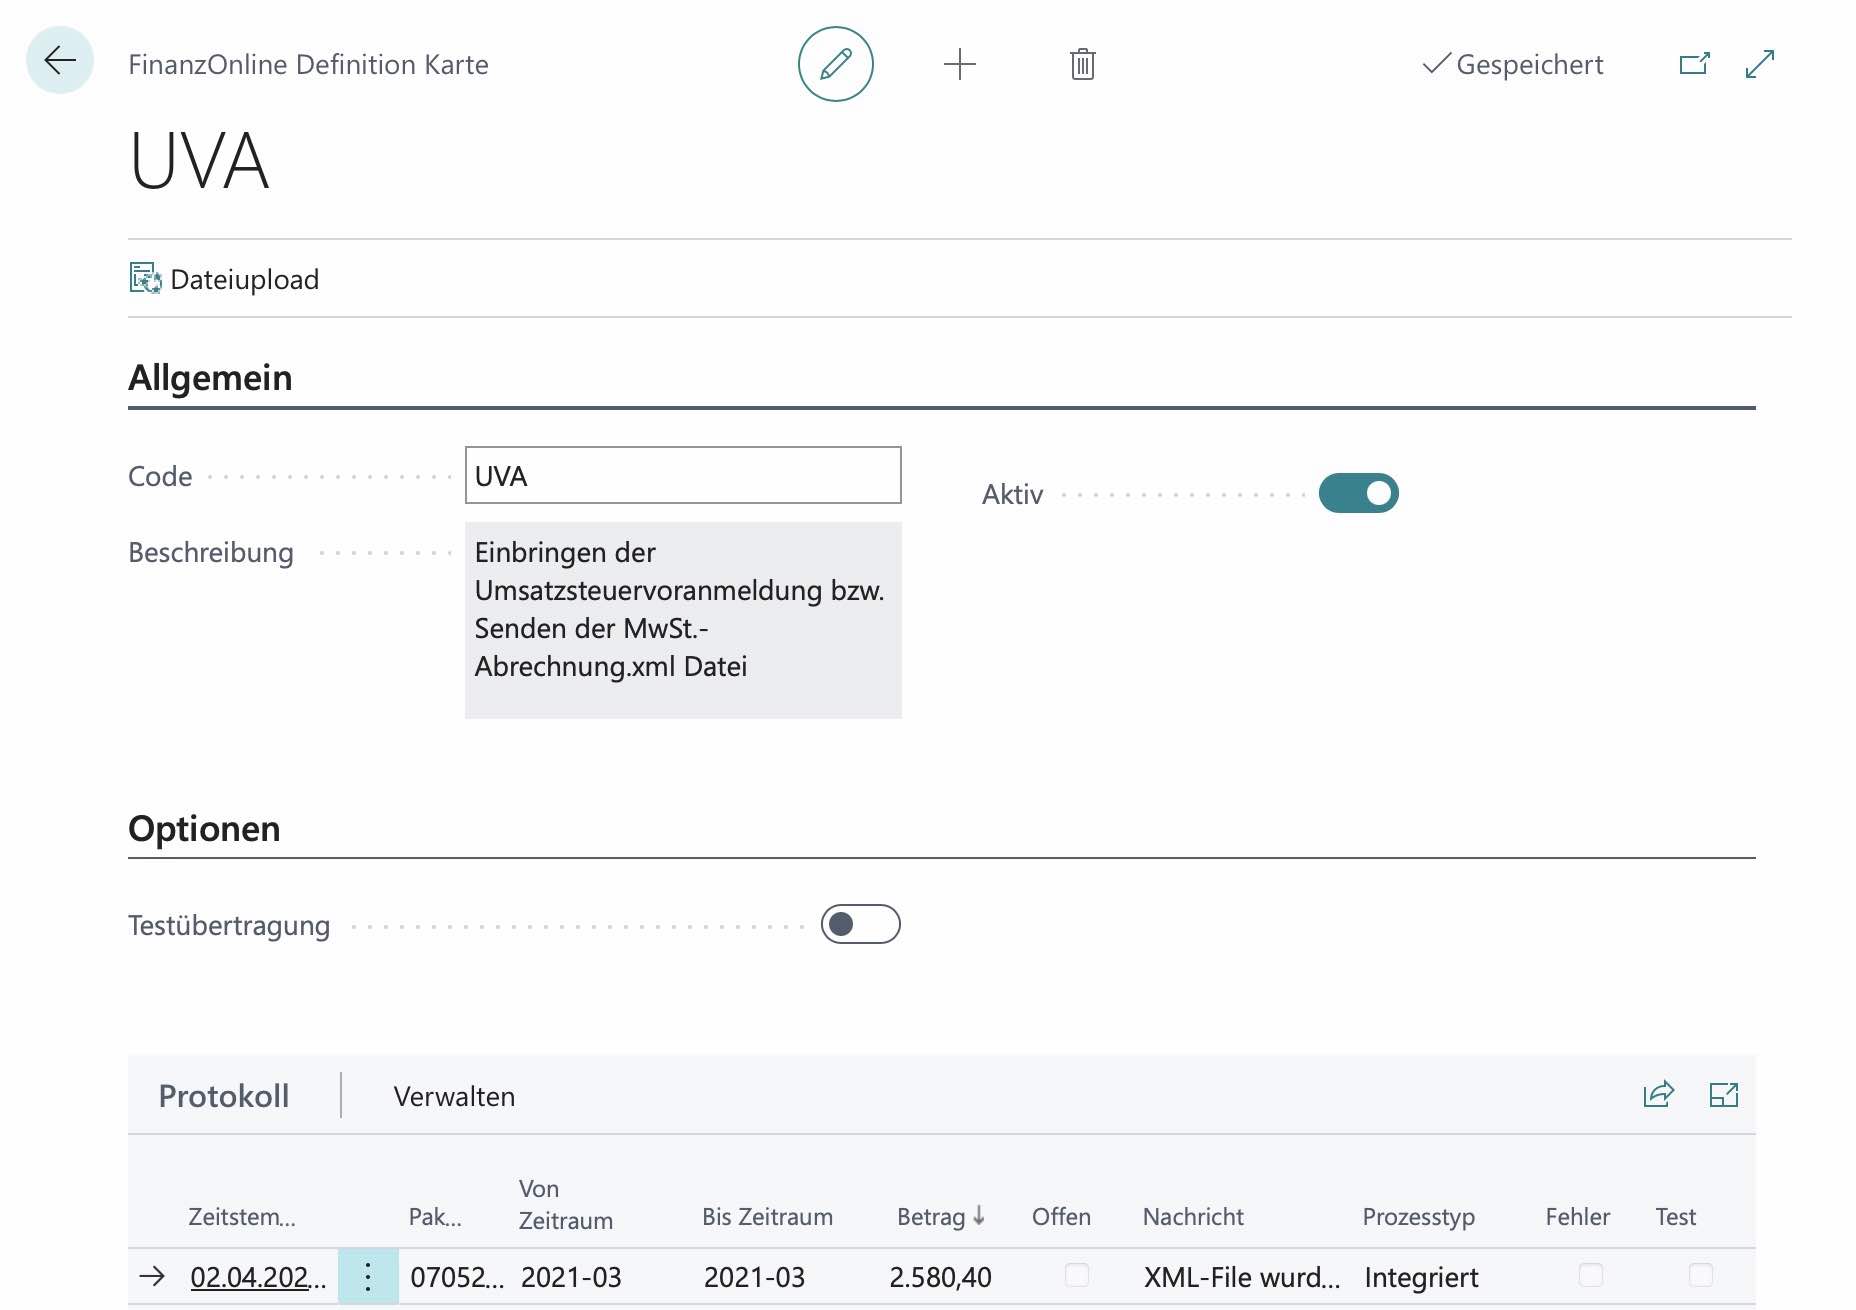The height and width of the screenshot is (1310, 1856).
Task: Select the row arrow indicator
Action: point(152,1276)
